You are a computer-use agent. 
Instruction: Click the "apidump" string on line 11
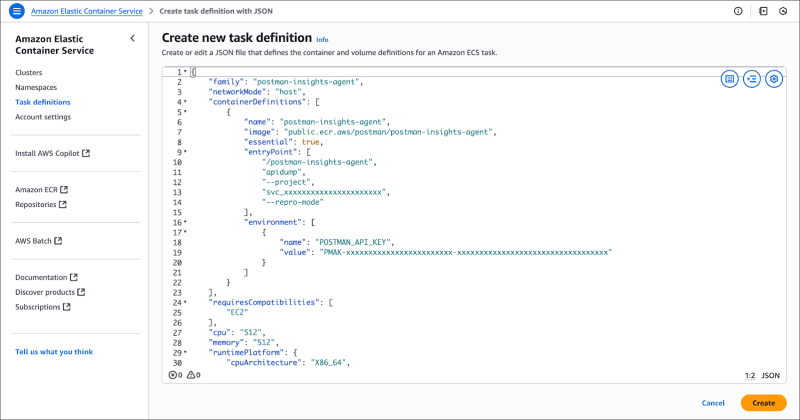click(x=283, y=172)
